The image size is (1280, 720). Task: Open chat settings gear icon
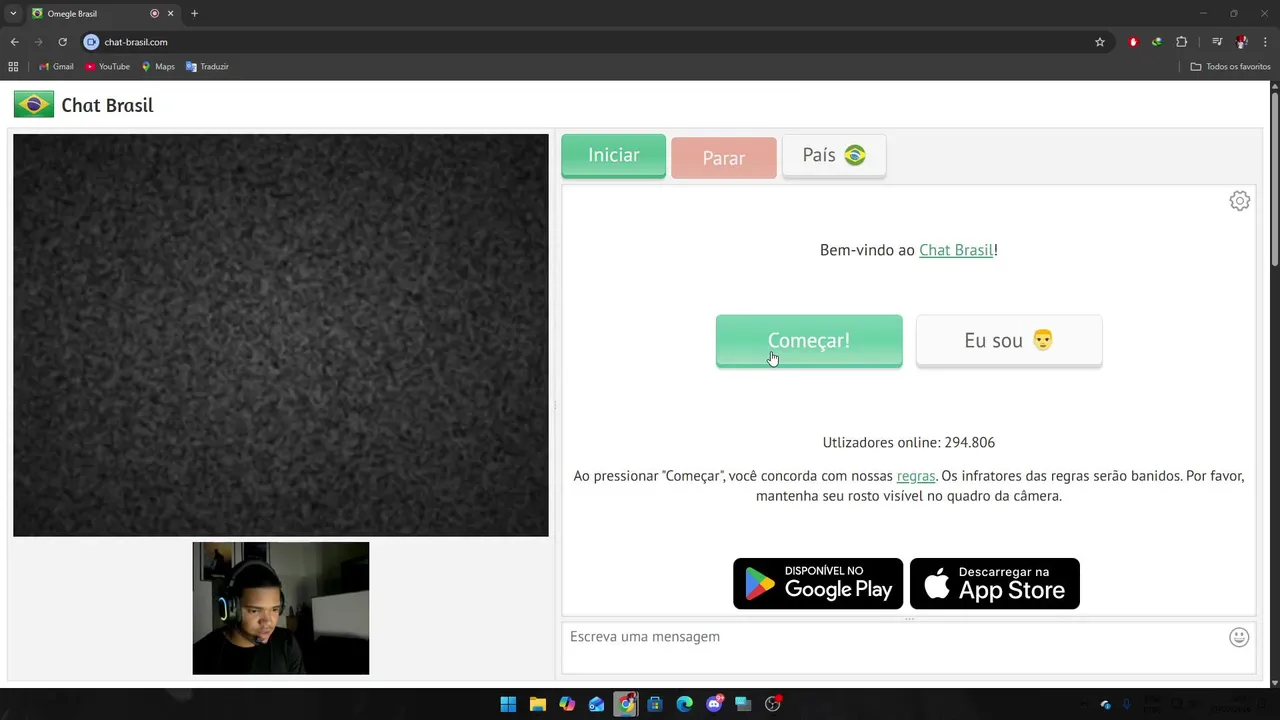[1239, 201]
